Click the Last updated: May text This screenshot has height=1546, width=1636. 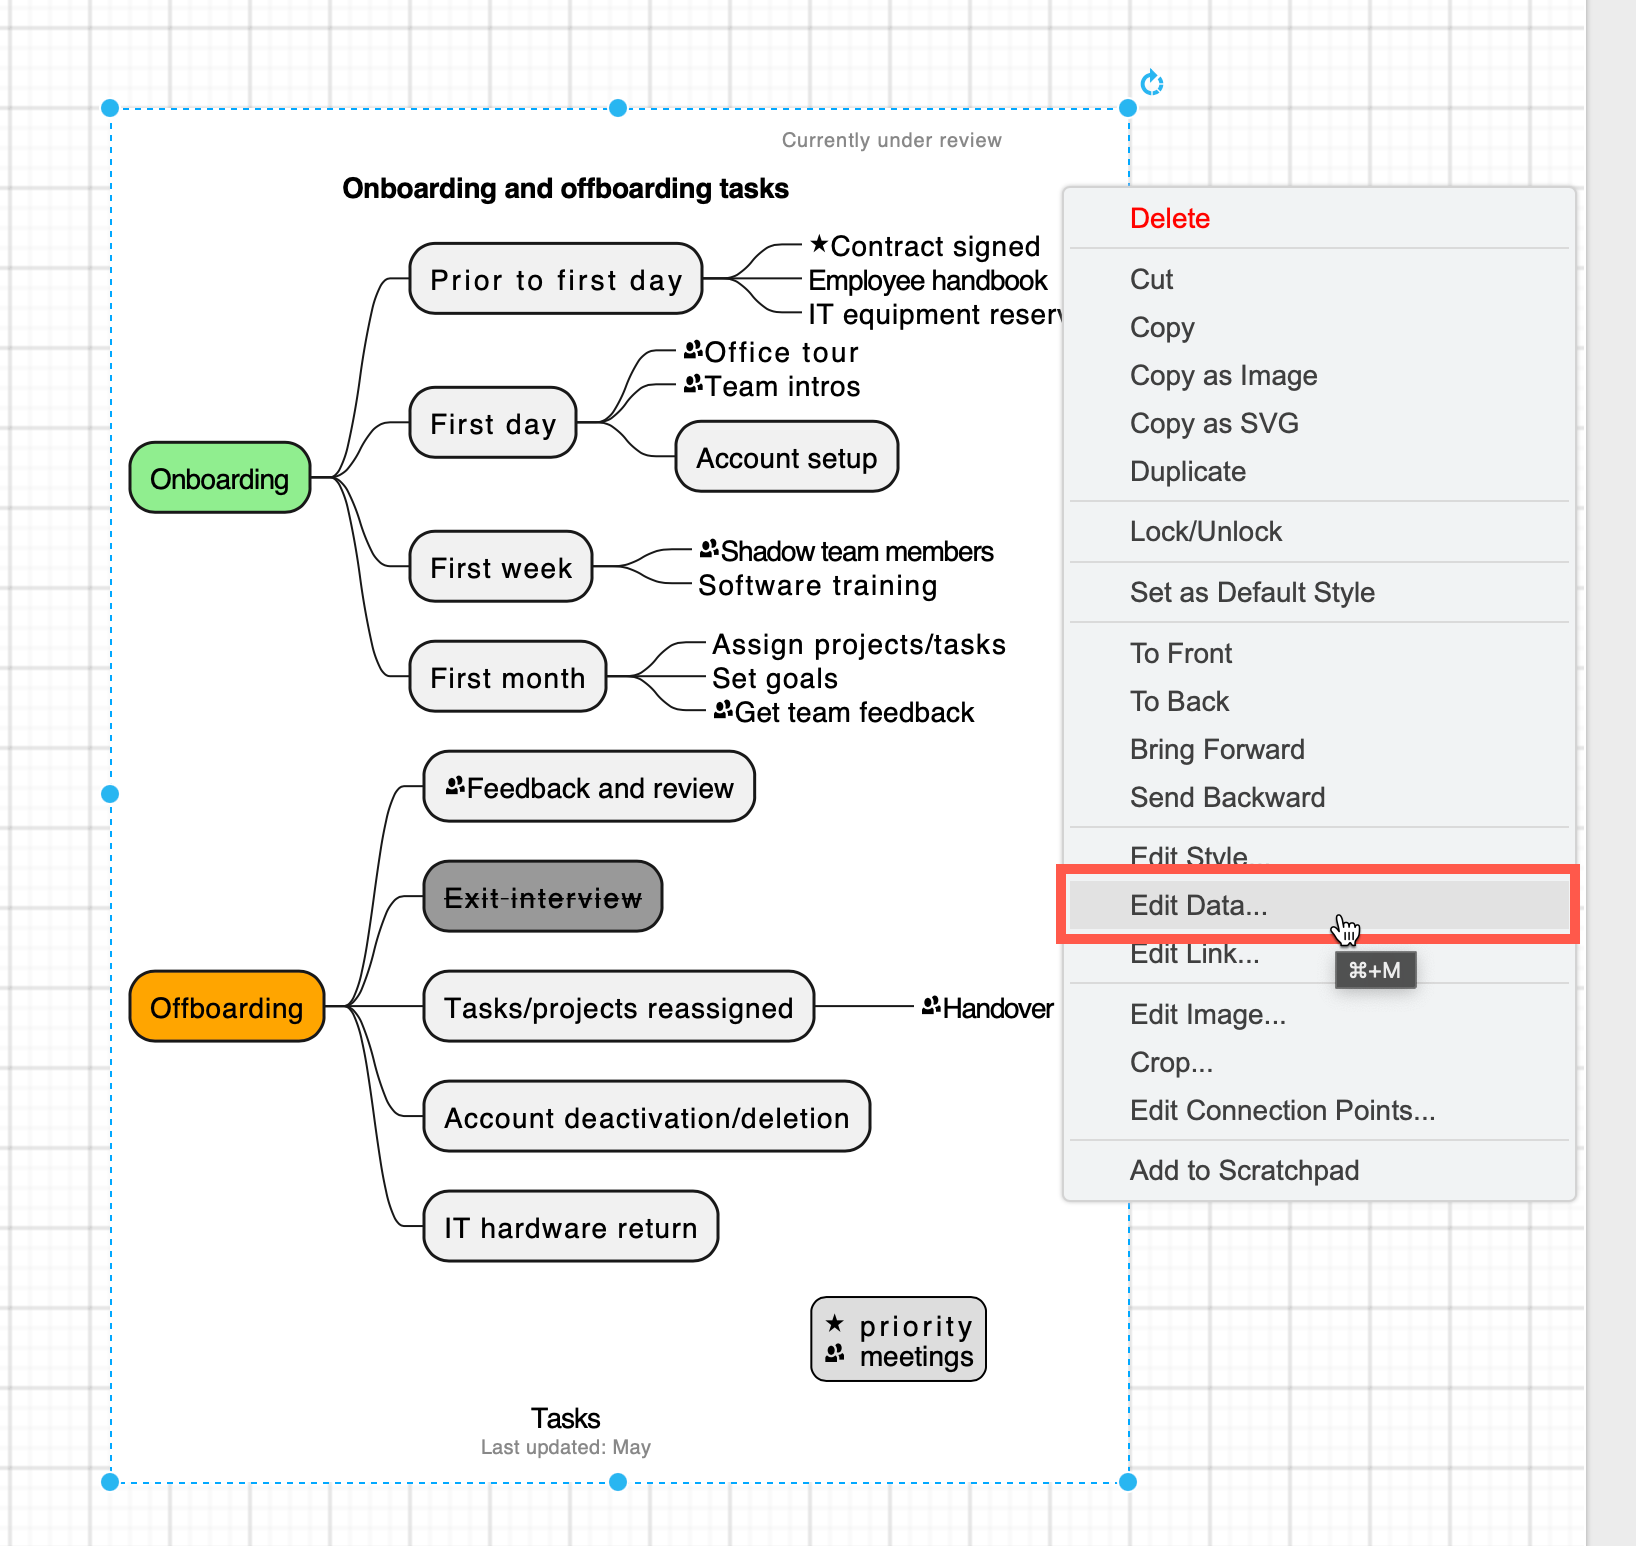click(566, 1447)
